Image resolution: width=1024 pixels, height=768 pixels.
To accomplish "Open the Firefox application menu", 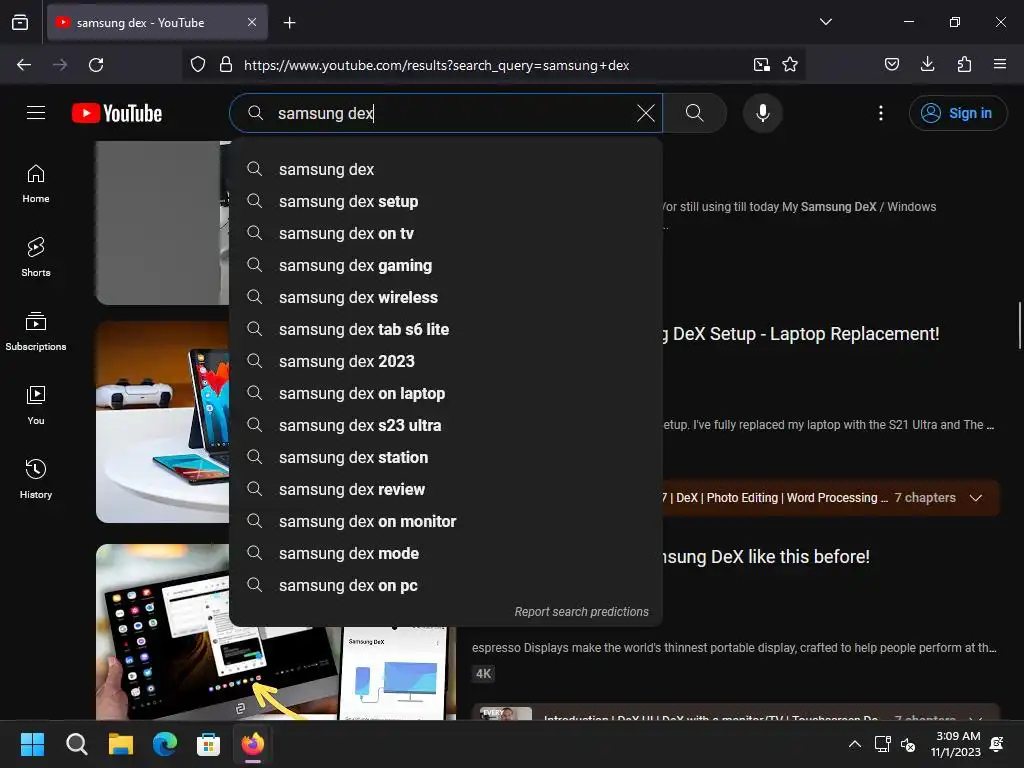I will tap(1000, 64).
